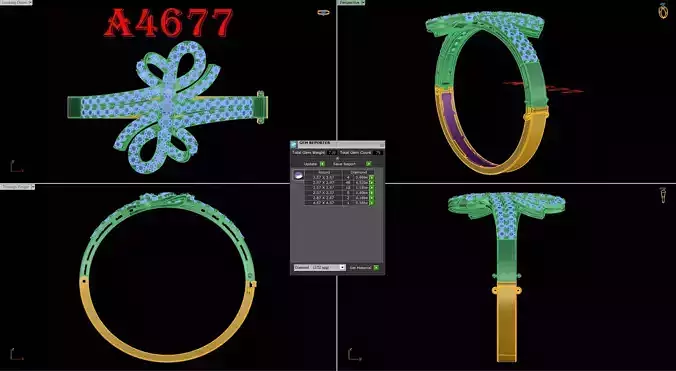Click the Total Gem Weight value field
This screenshot has width=676, height=371.
pos(332,153)
